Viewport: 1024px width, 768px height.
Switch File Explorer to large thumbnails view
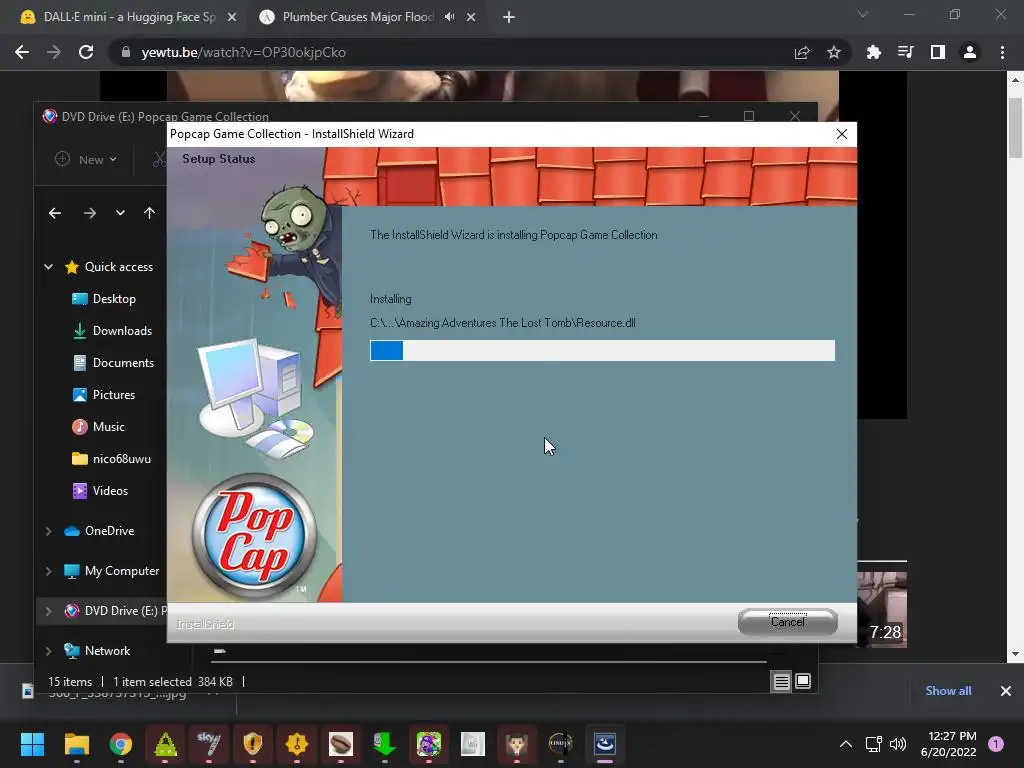tap(803, 682)
